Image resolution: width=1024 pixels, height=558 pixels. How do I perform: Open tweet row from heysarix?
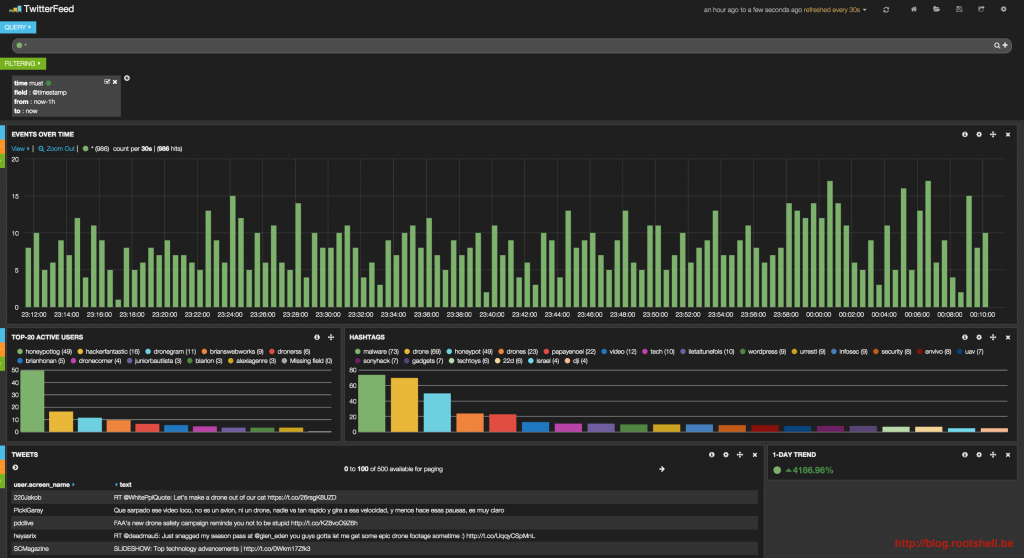pos(384,536)
